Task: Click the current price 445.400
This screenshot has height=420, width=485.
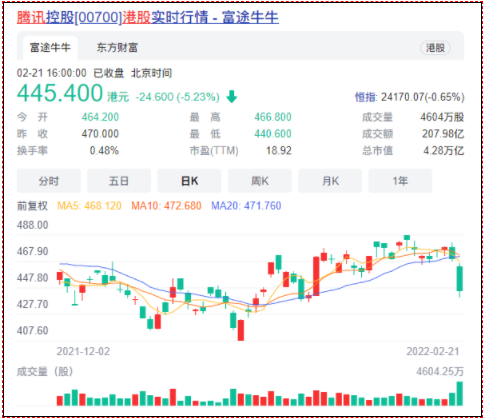Action: click(x=60, y=93)
